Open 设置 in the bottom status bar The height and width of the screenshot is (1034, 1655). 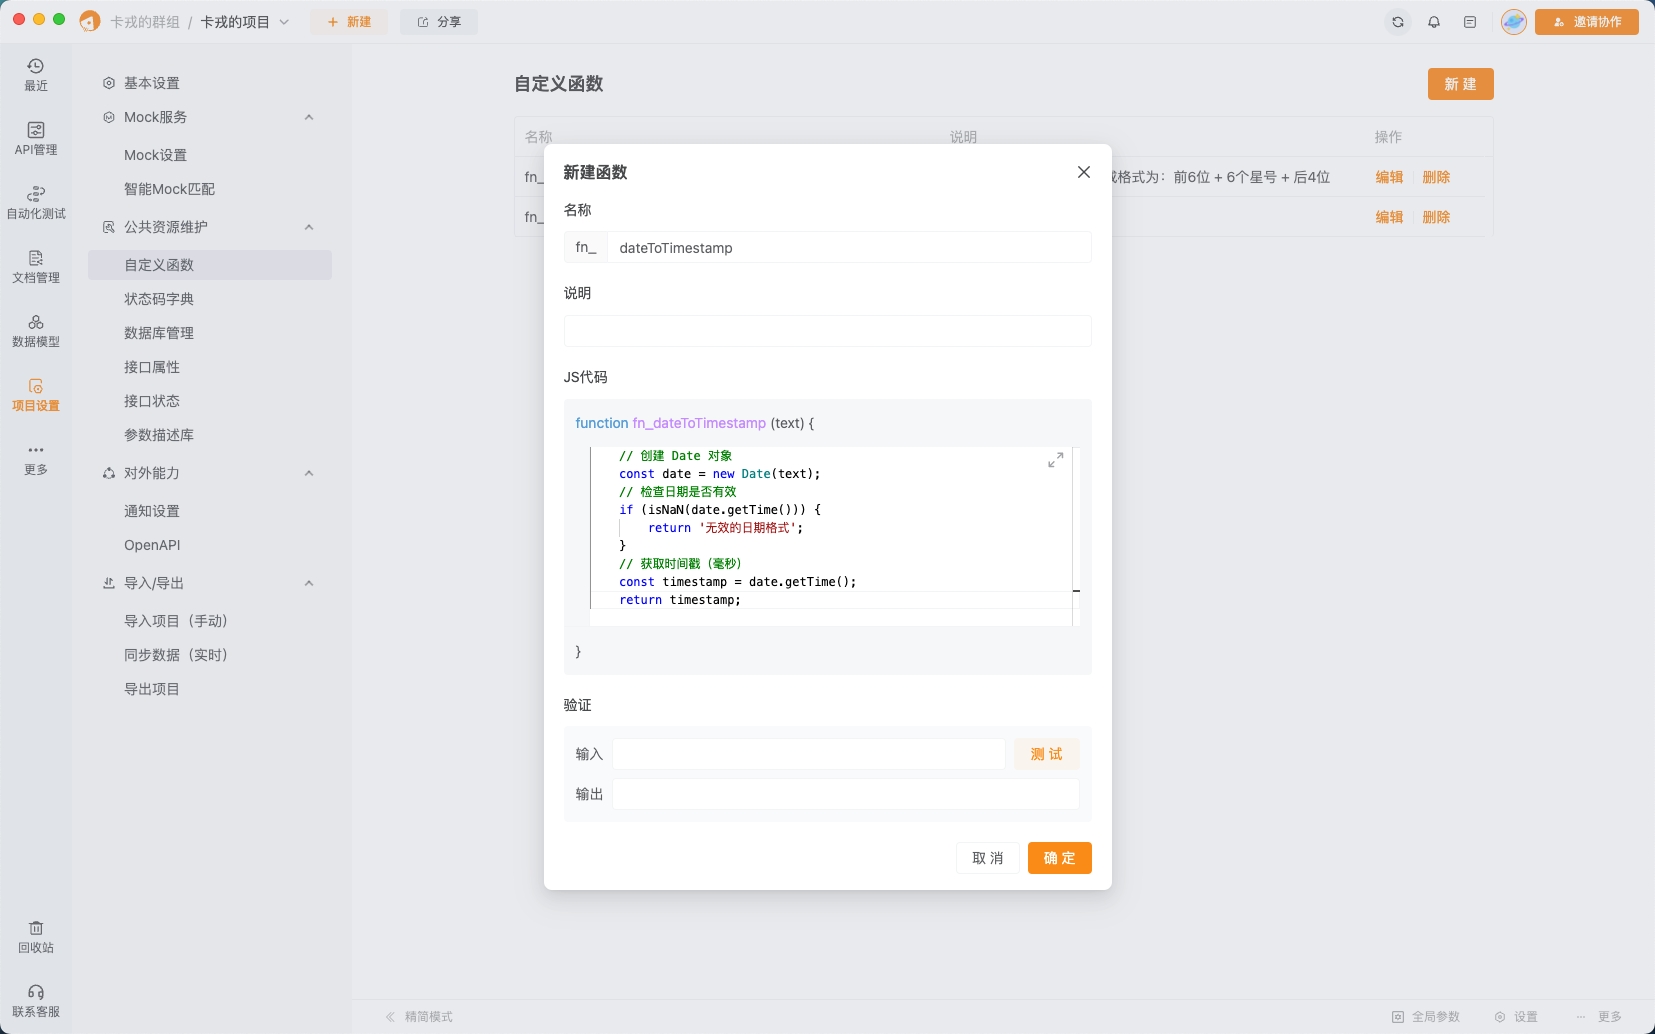[1516, 1017]
